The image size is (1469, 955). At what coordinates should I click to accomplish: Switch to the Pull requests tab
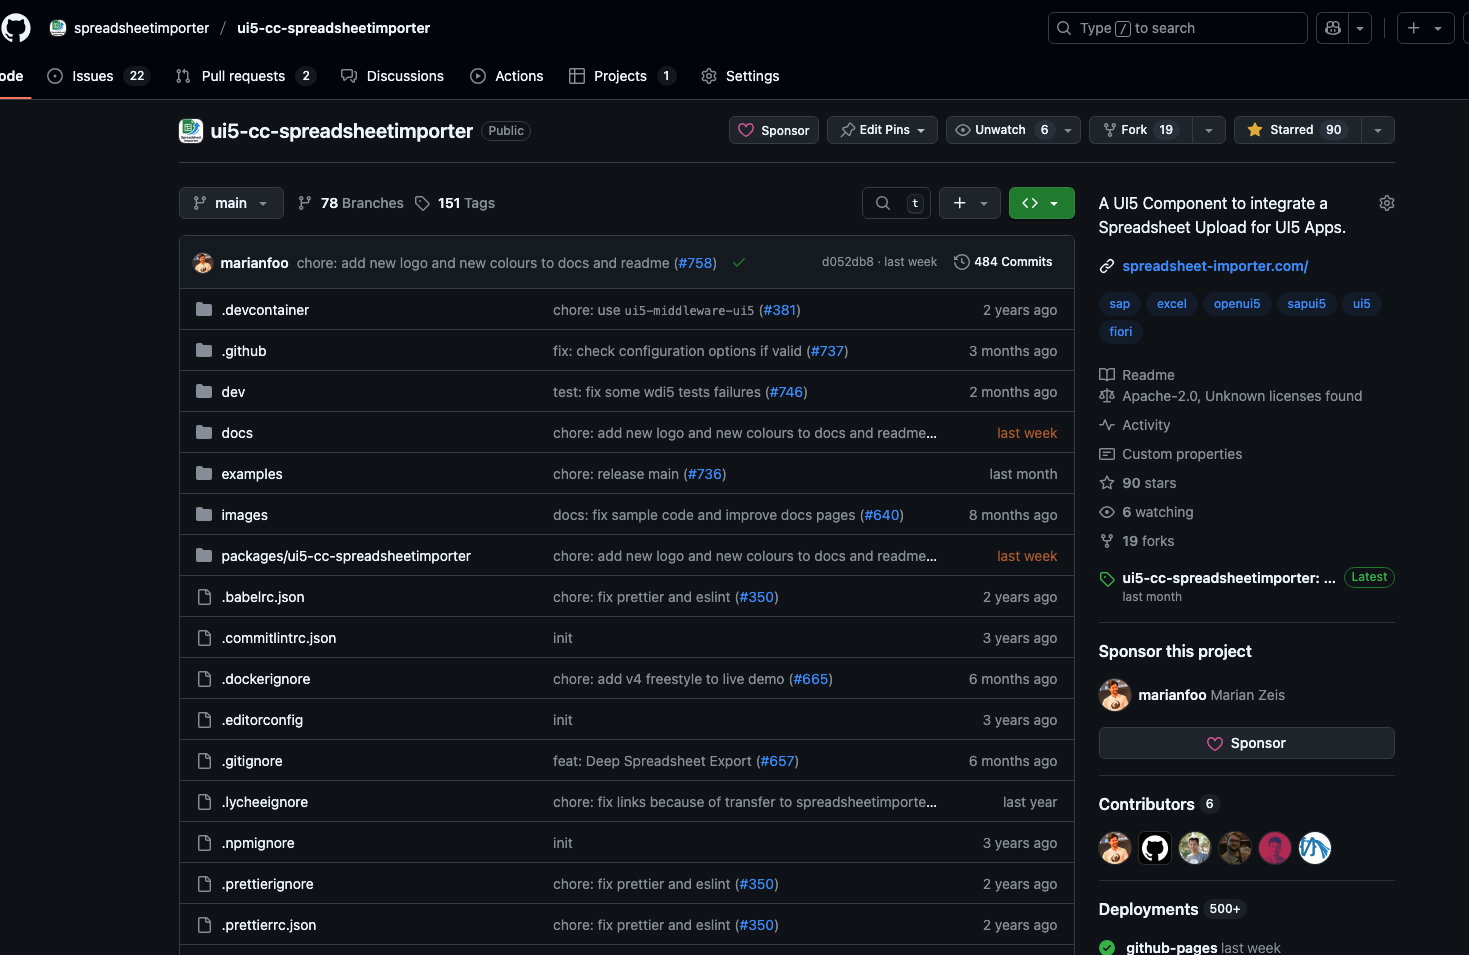coord(245,76)
